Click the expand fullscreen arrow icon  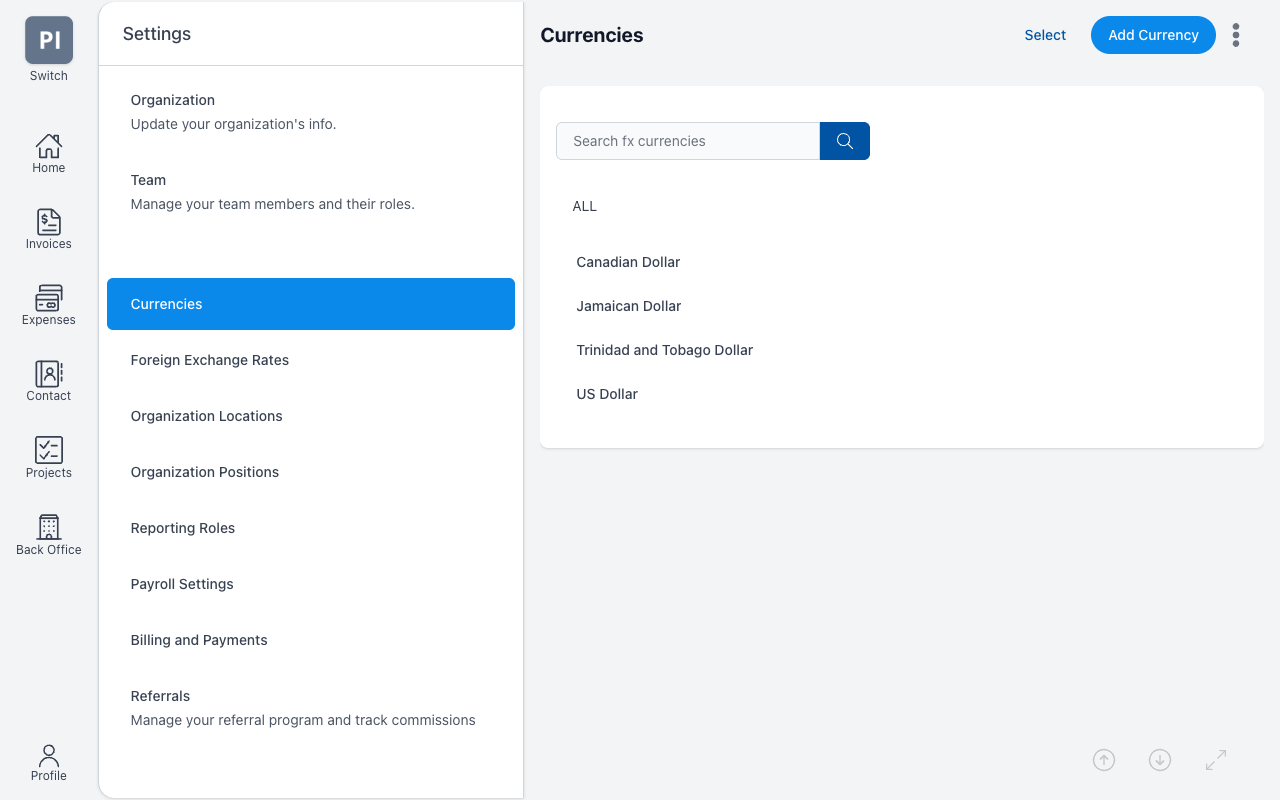[x=1216, y=760]
